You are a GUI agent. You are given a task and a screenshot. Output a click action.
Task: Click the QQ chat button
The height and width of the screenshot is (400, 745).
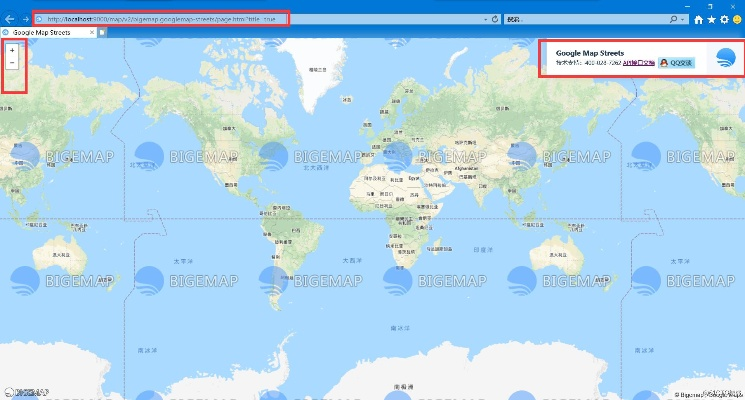(677, 63)
